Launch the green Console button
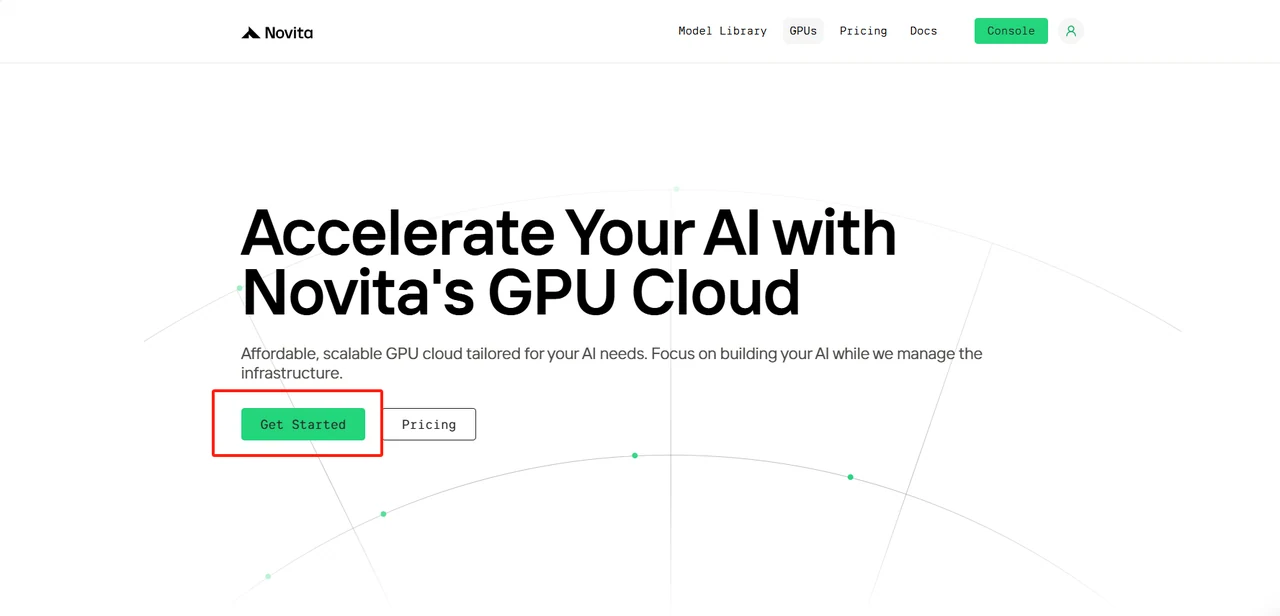The width and height of the screenshot is (1280, 616). [1011, 31]
